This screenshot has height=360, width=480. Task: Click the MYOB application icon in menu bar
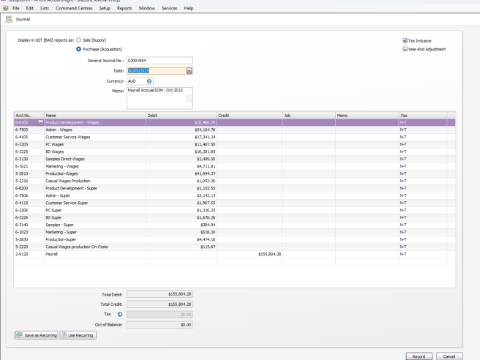click(6, 8)
